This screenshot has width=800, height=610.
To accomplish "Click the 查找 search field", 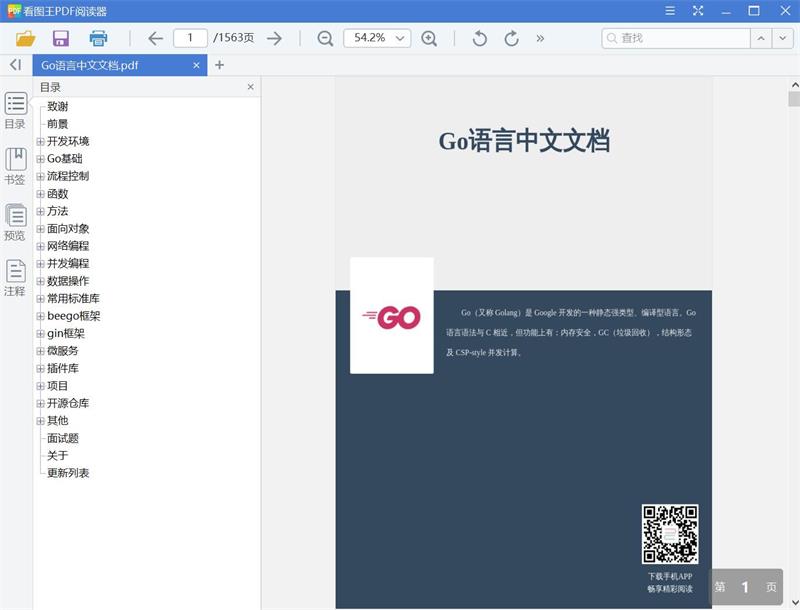I will pyautogui.click(x=676, y=38).
